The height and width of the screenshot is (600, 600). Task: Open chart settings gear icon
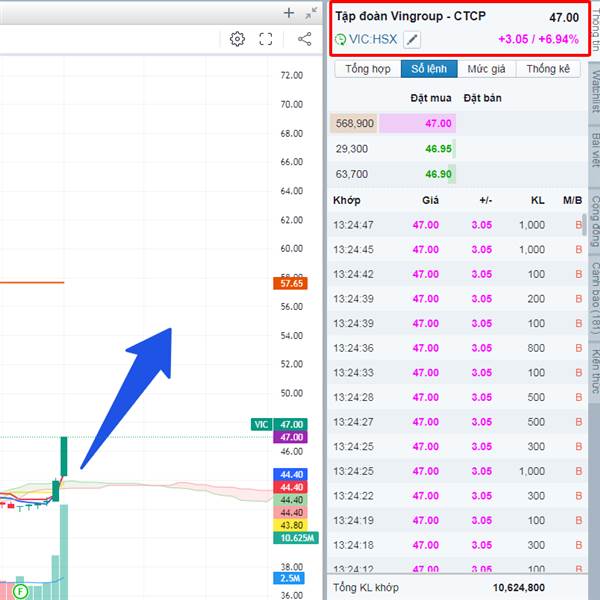click(237, 39)
